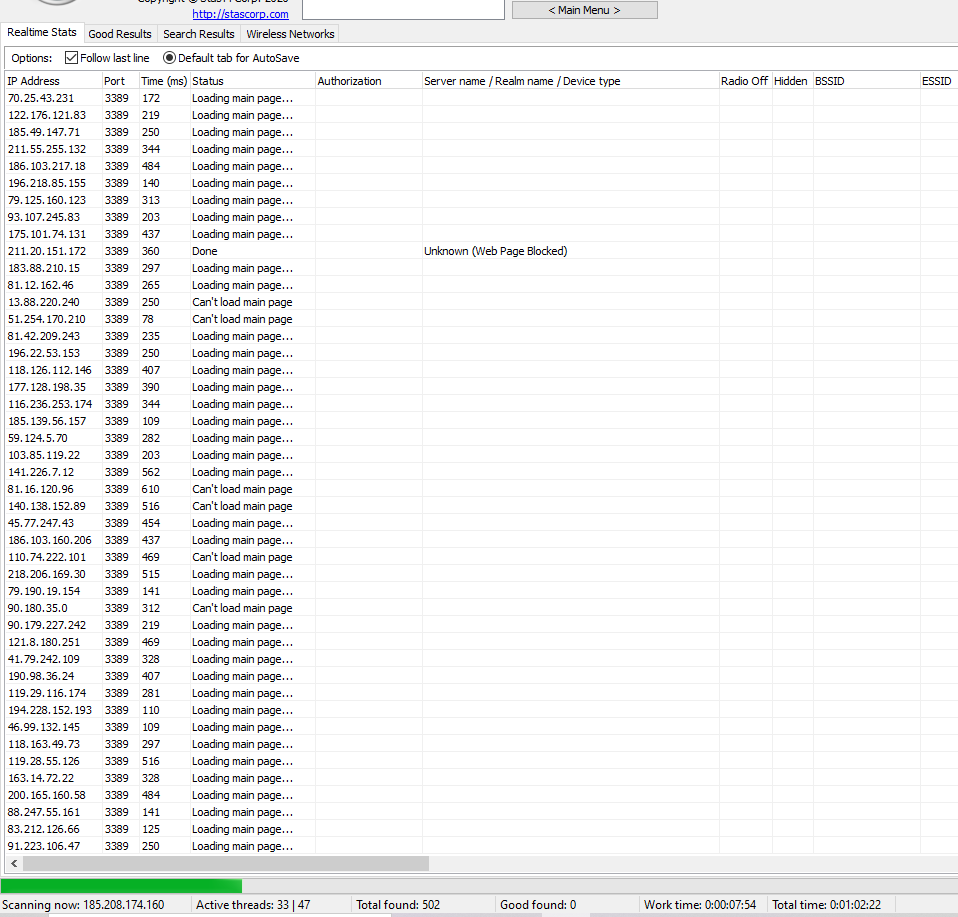
Task: Sort by the Time (ms) column header
Action: coord(164,81)
